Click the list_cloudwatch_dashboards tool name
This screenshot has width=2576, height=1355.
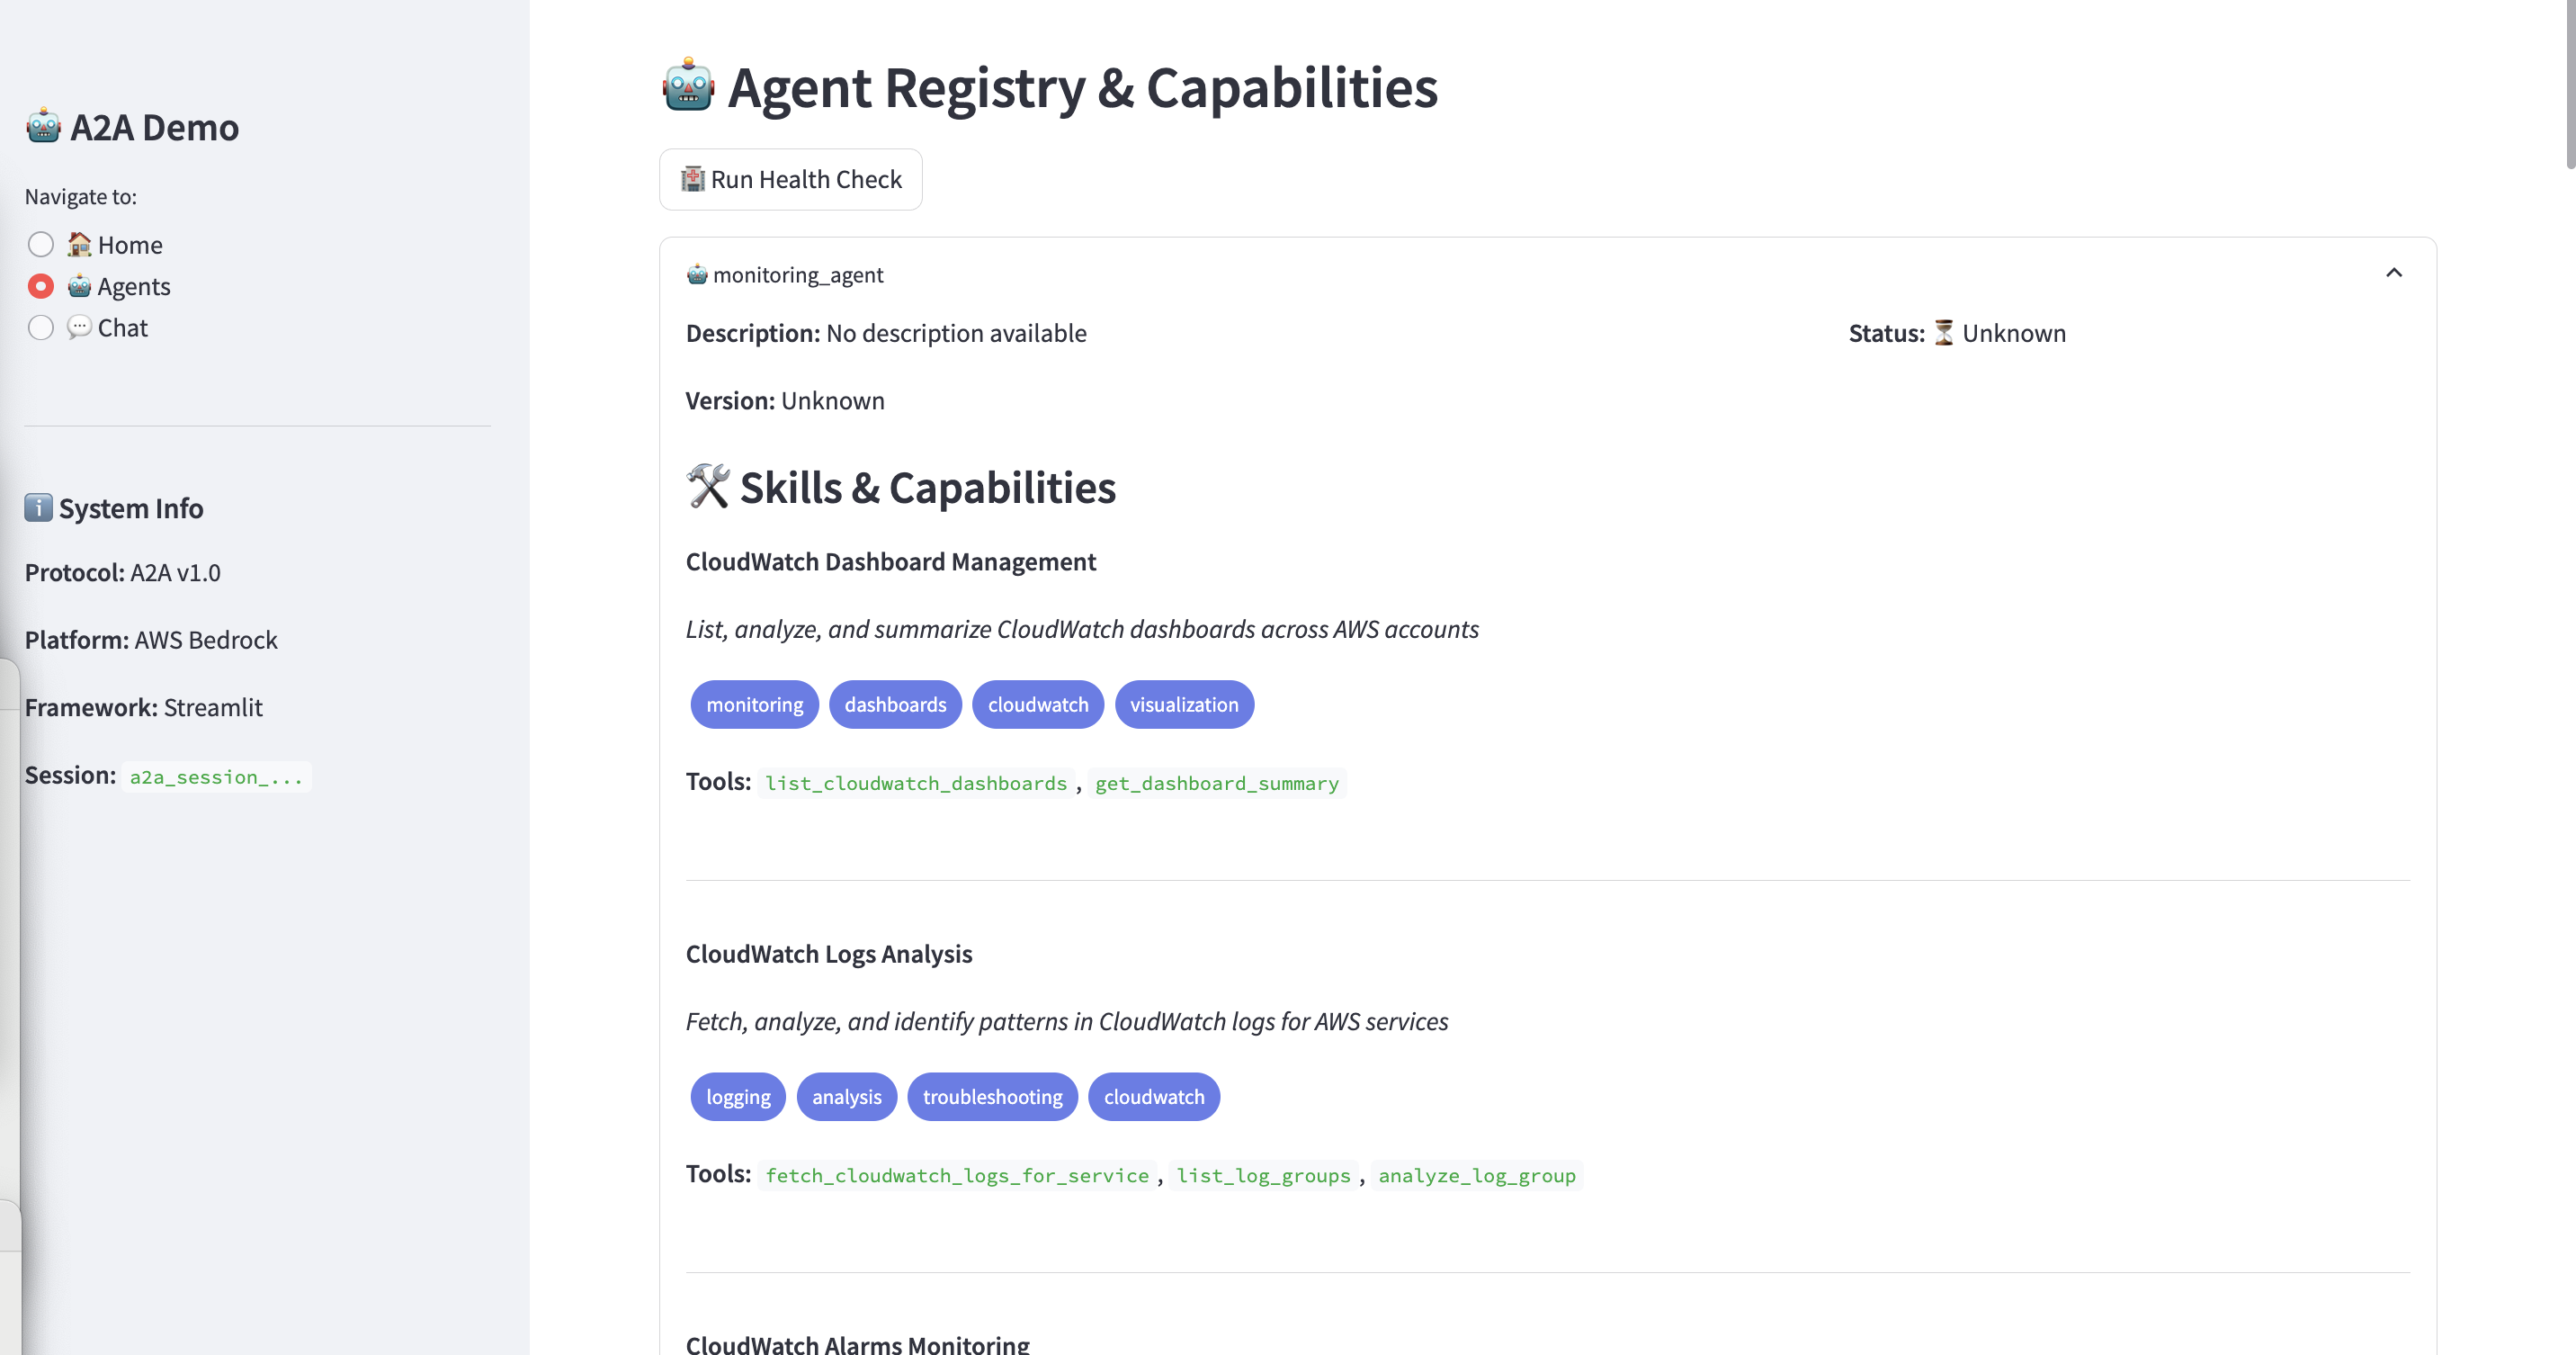coord(916,782)
